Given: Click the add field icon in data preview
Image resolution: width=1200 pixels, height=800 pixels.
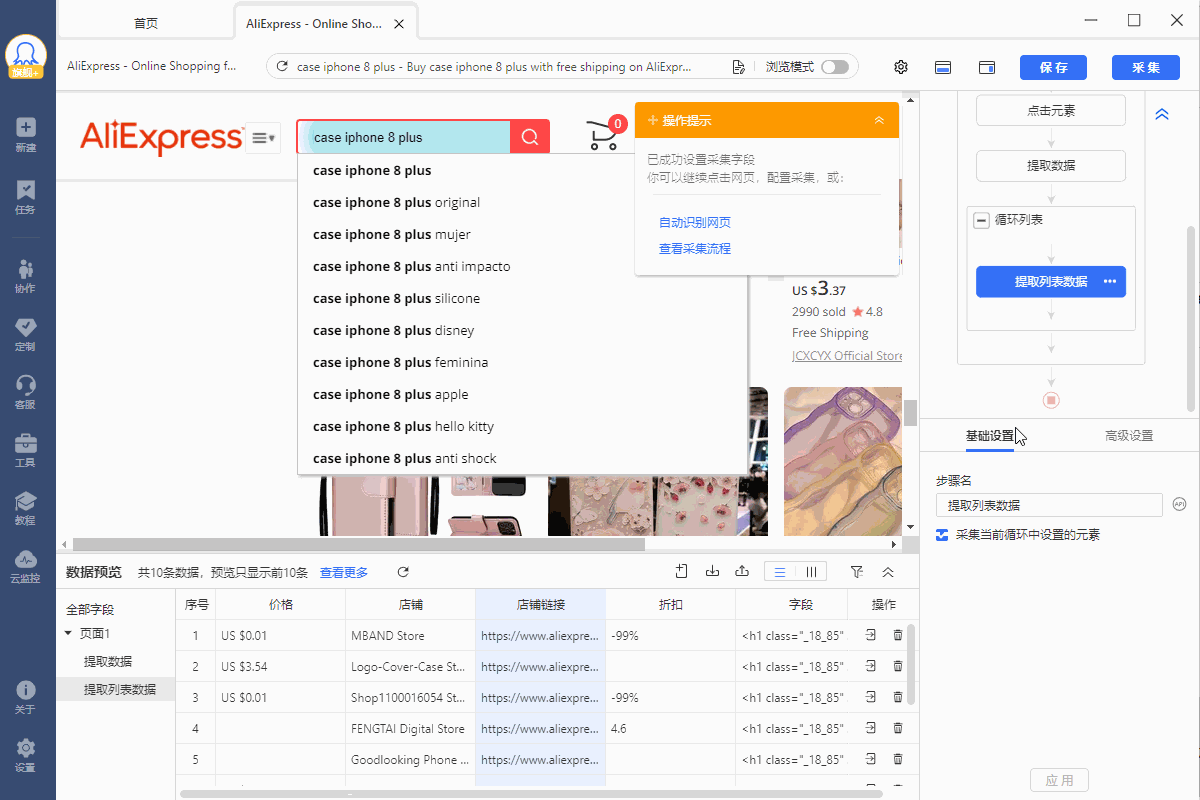Looking at the screenshot, I should [x=681, y=571].
